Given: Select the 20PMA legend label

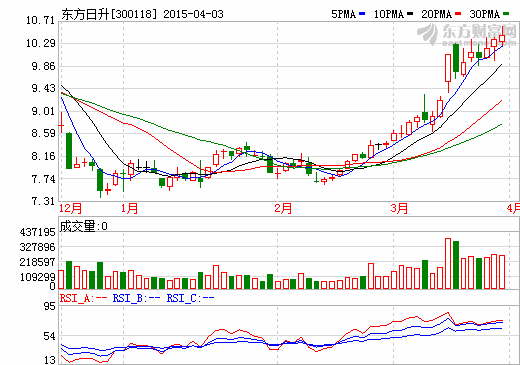Looking at the screenshot, I should [x=437, y=14].
